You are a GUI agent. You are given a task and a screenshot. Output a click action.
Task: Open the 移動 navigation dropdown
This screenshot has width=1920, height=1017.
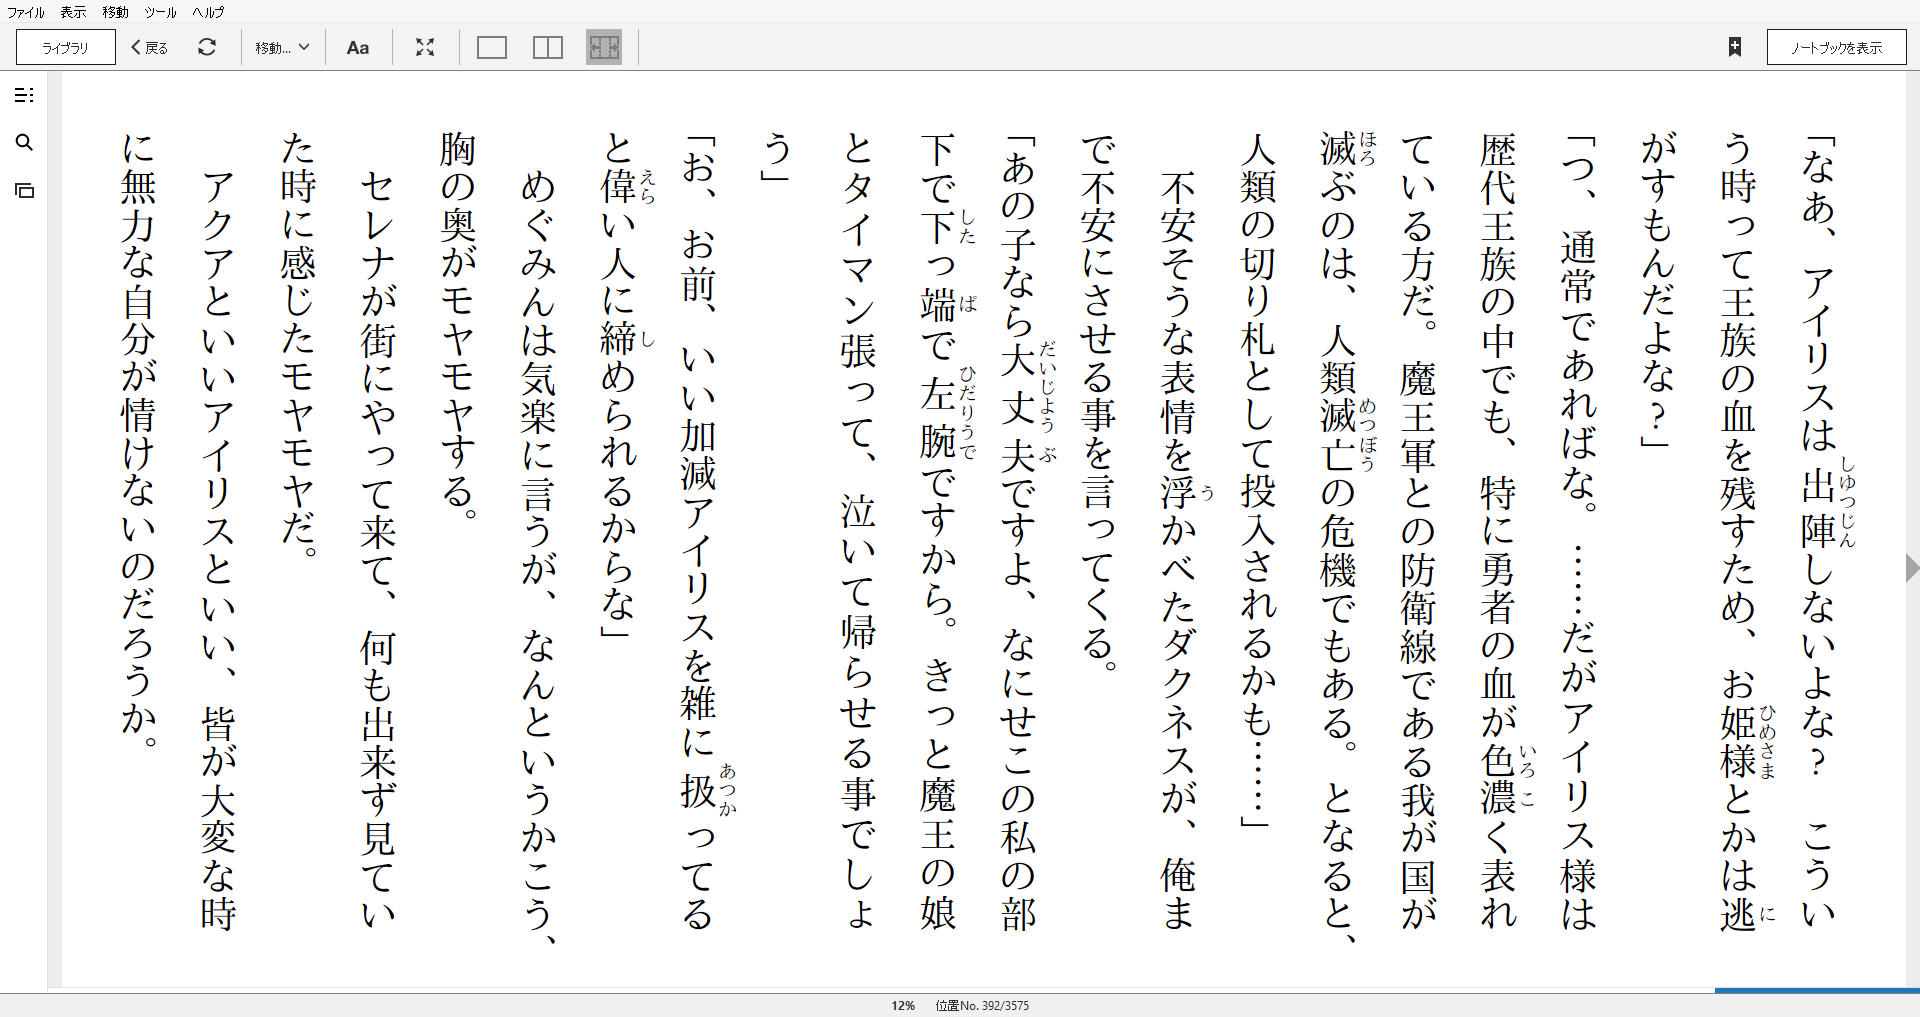(x=282, y=46)
